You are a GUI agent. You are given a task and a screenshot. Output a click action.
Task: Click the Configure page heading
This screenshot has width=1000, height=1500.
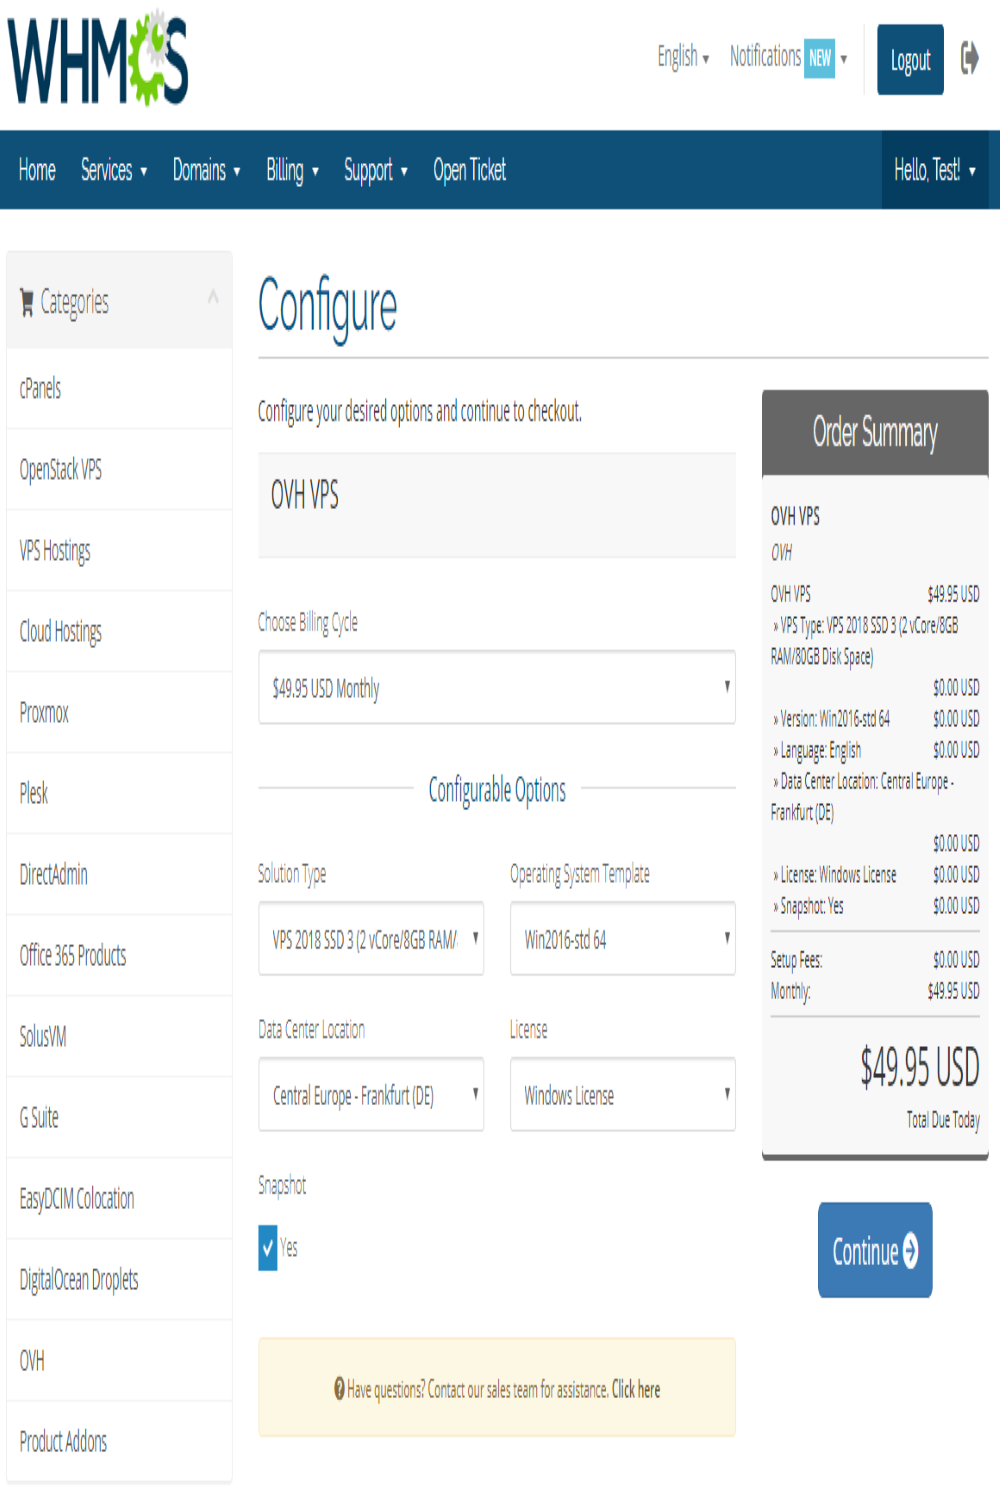[x=327, y=308]
